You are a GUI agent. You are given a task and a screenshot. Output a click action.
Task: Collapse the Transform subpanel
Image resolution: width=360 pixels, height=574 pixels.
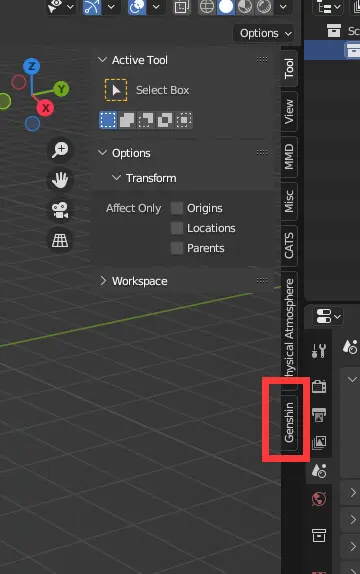116,178
